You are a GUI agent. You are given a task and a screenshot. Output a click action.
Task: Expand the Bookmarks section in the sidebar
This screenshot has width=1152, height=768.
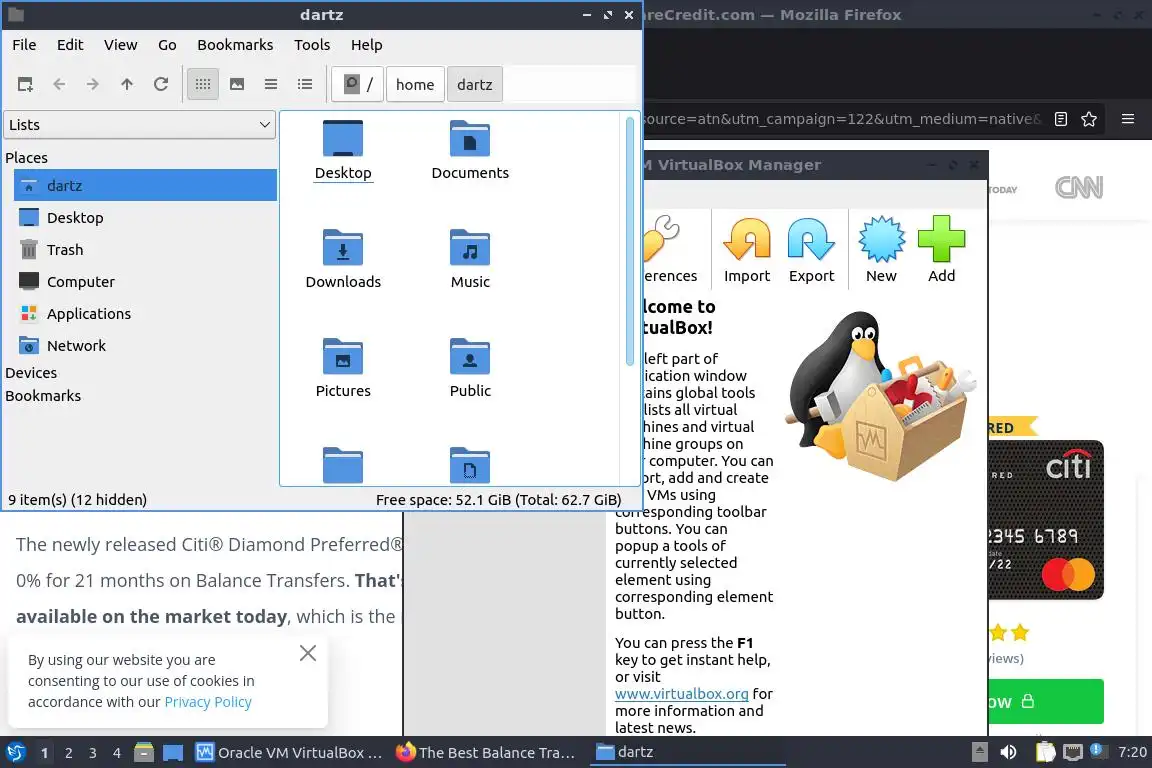(x=43, y=395)
